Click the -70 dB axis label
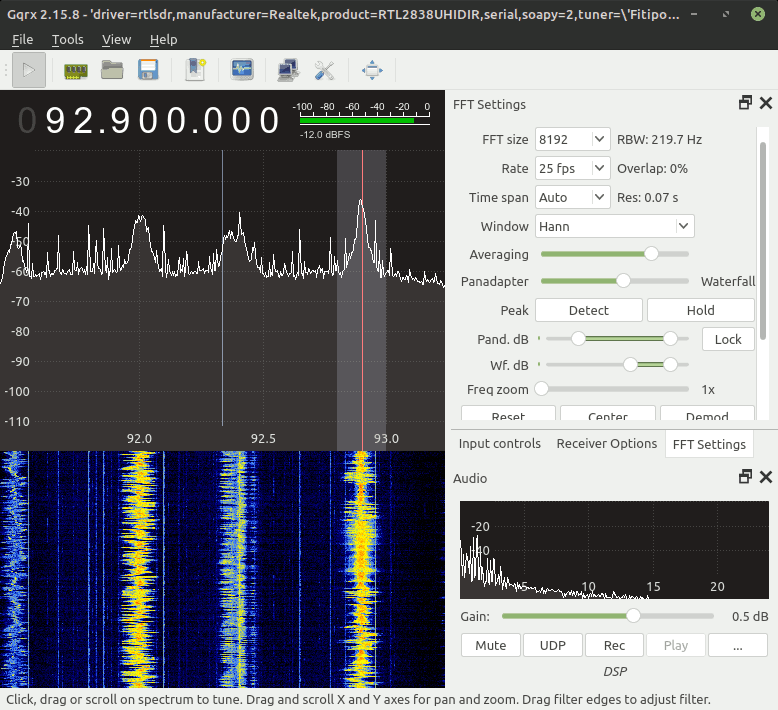This screenshot has height=710, width=778. (x=20, y=301)
